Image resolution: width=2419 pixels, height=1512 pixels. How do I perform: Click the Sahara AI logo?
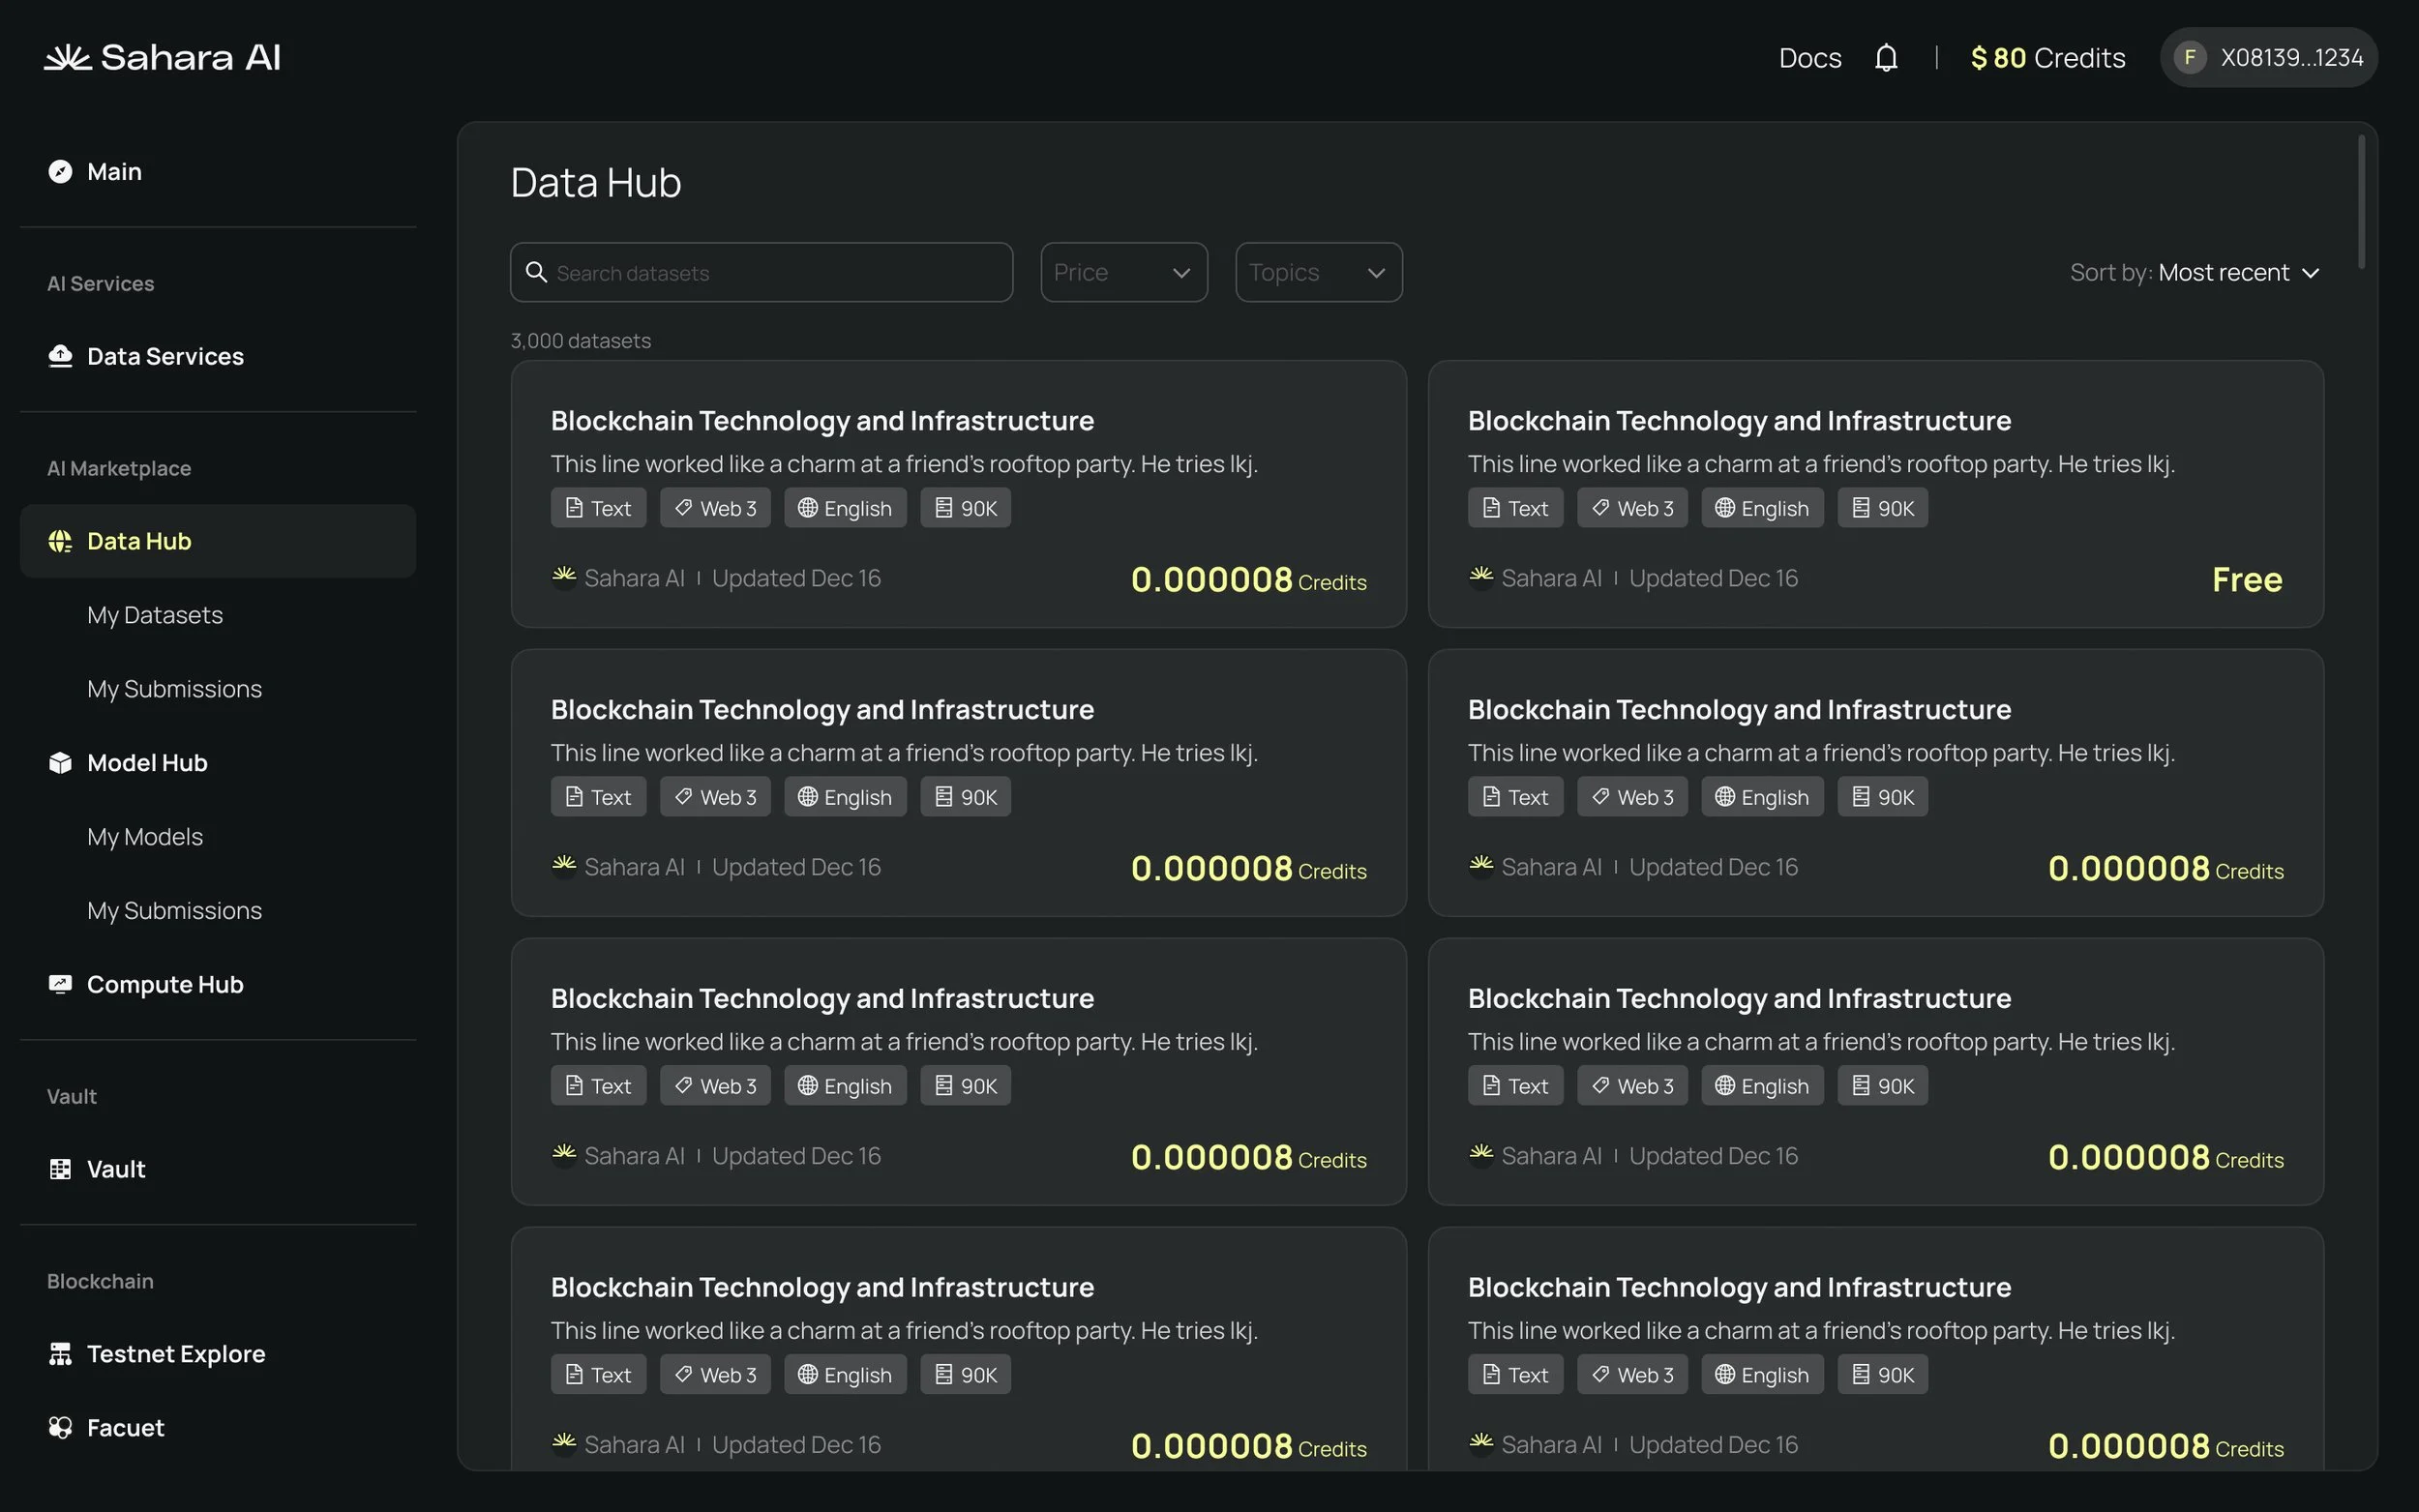click(x=162, y=58)
